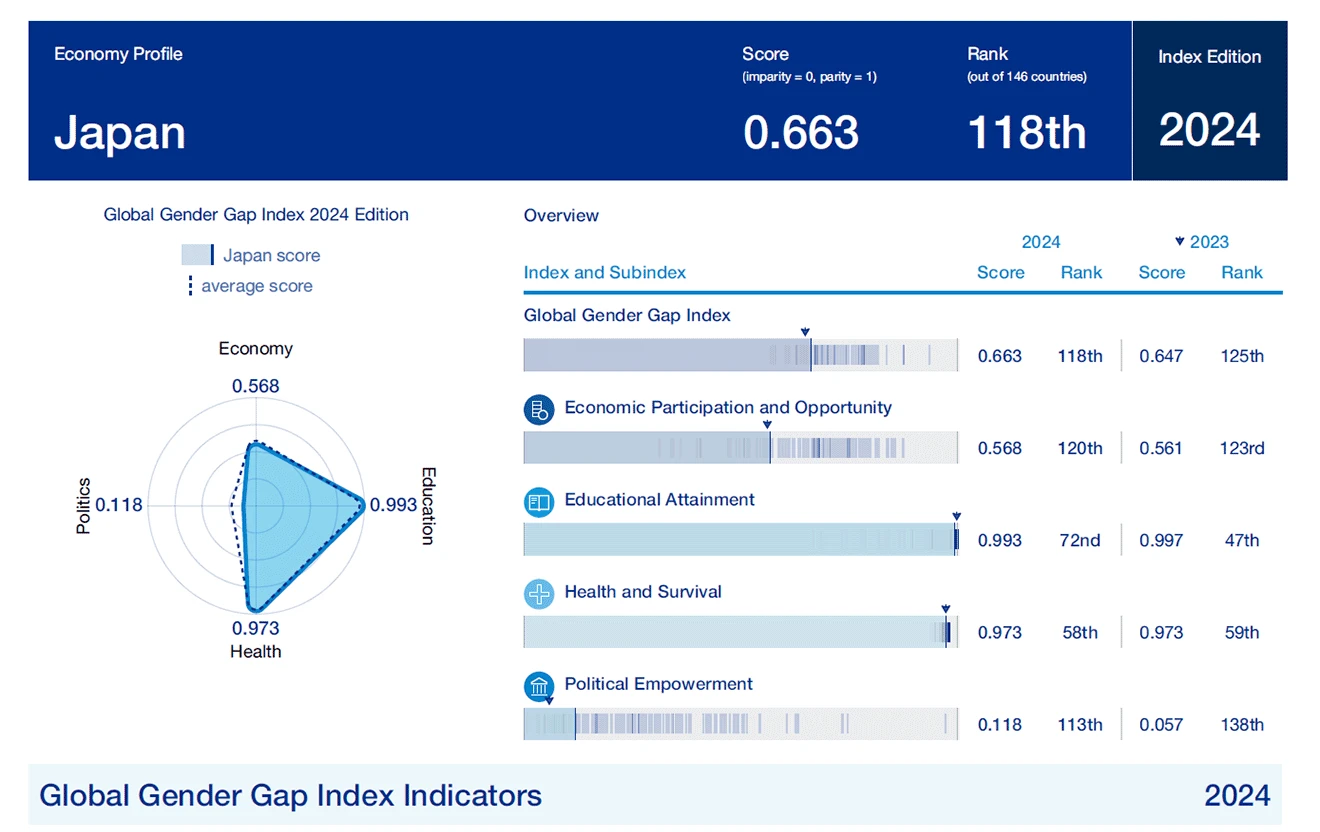Click the Japan score legend swatch

[197, 255]
